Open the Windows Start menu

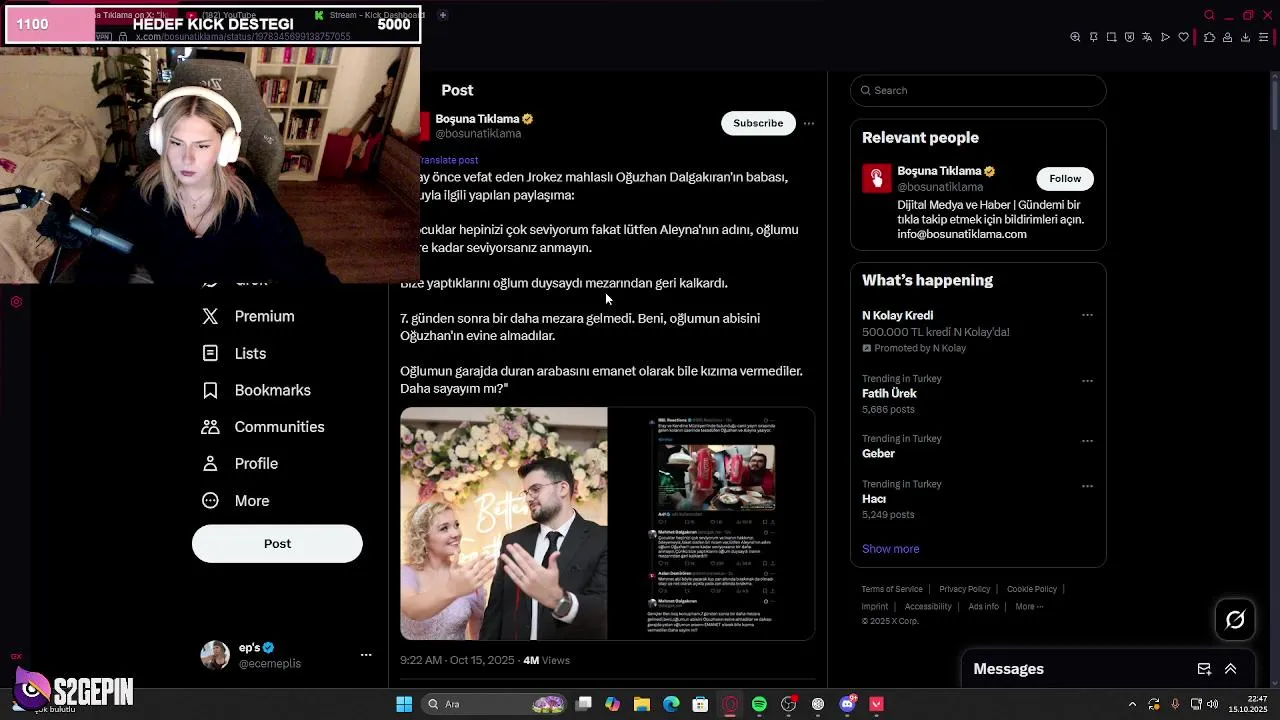click(404, 704)
